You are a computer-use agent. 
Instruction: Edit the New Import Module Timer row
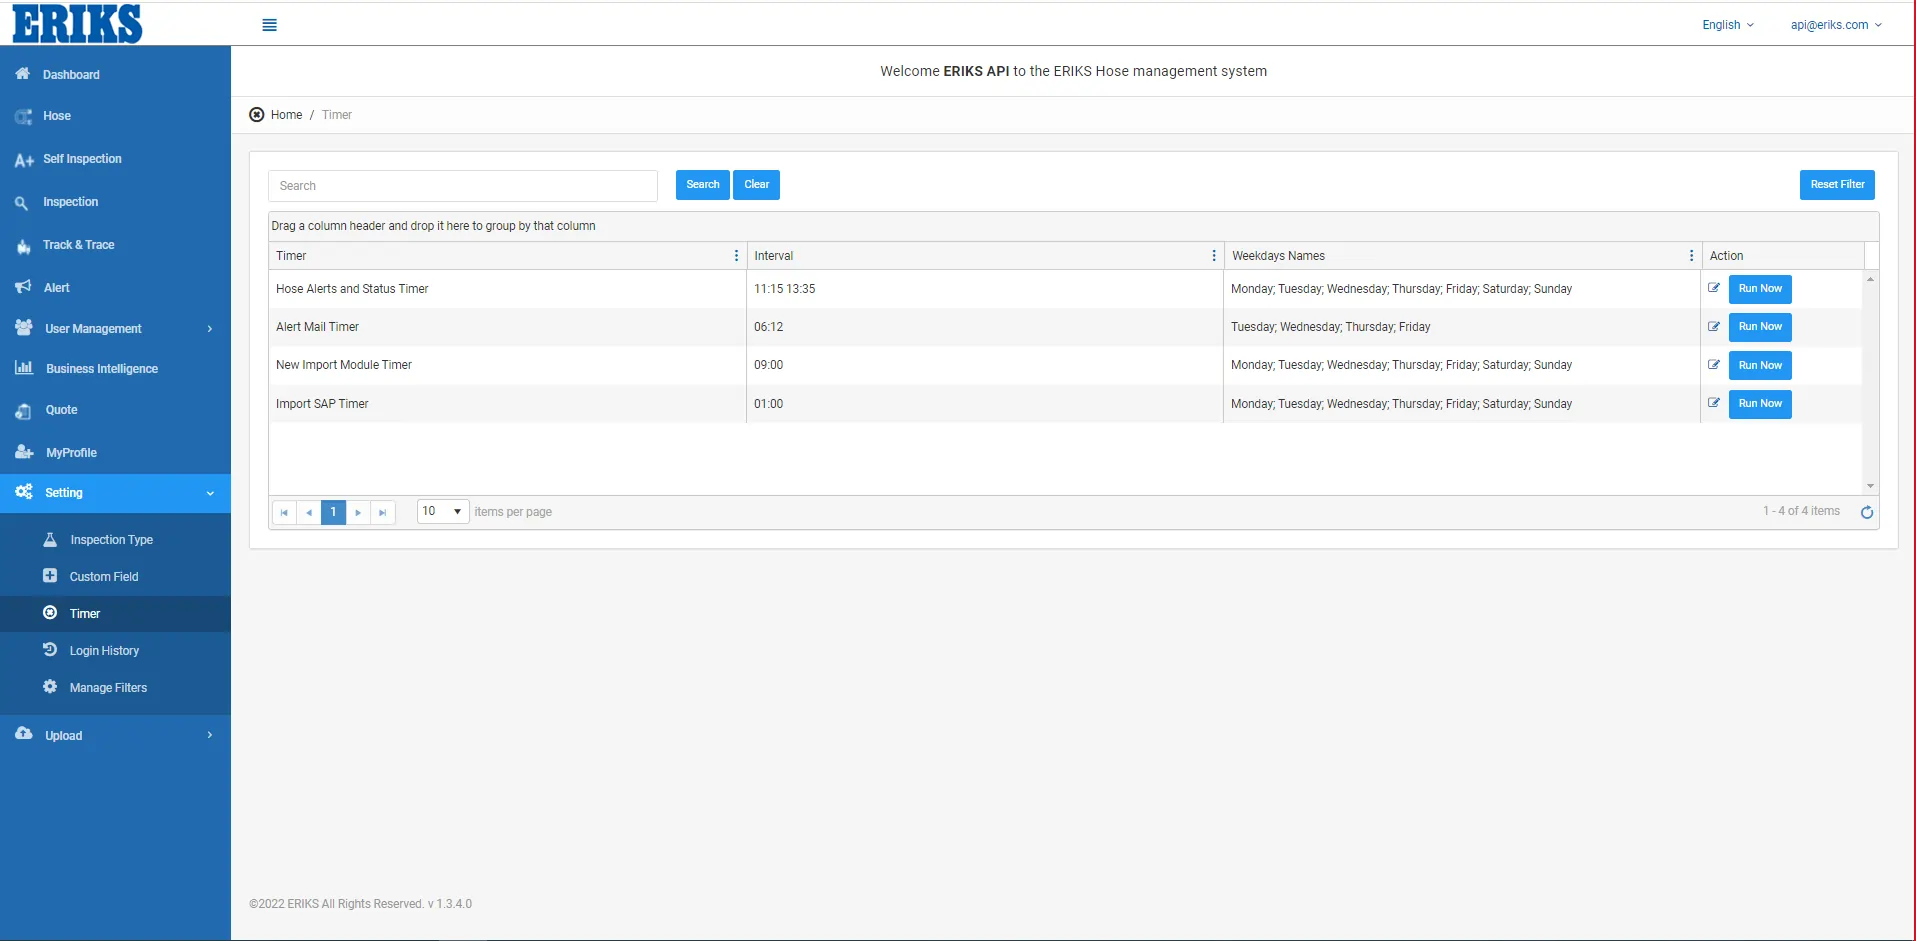pyautogui.click(x=1714, y=364)
